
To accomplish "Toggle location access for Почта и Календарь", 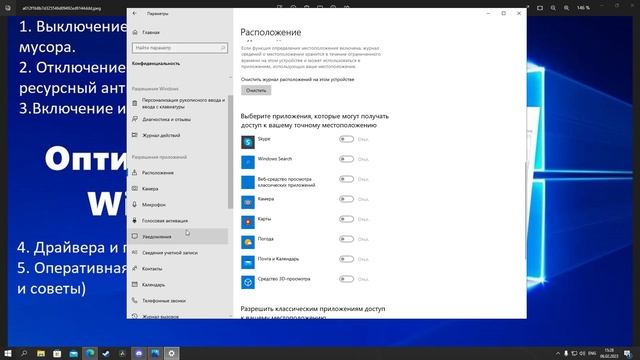I will (x=346, y=259).
